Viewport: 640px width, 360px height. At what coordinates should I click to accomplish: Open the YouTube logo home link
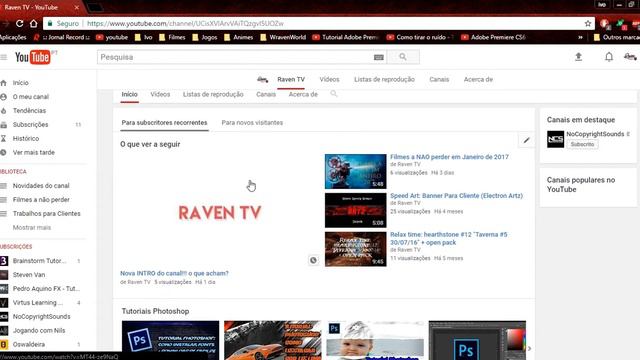(33, 57)
